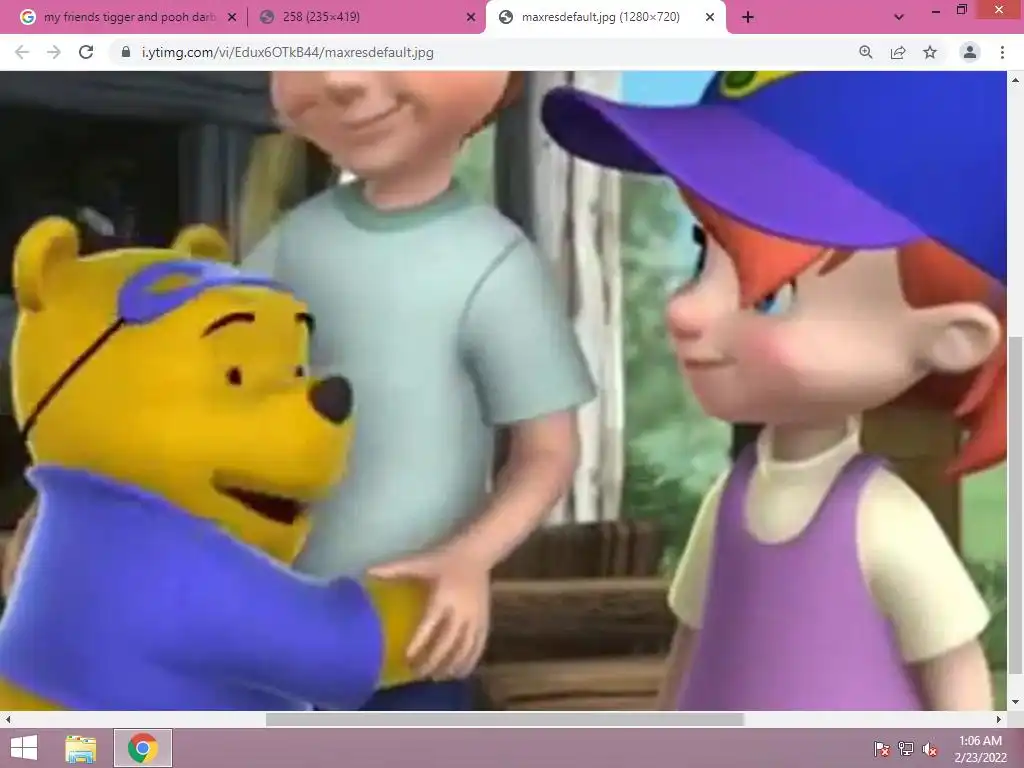1024x768 pixels.
Task: Open File Explorer from the taskbar
Action: pos(80,748)
